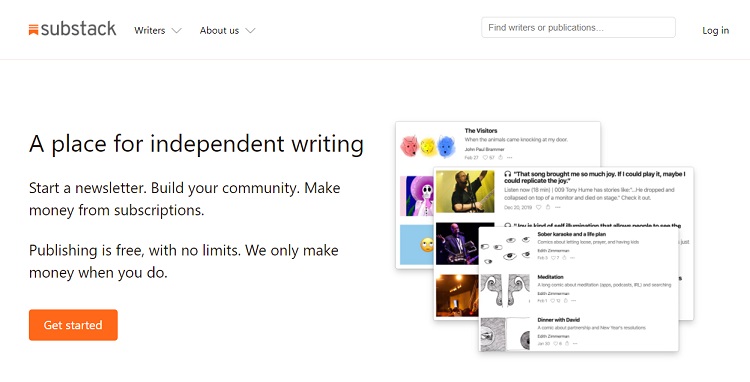Click the colorful animal heads thumbnail
The width and height of the screenshot is (750, 382).
pyautogui.click(x=428, y=146)
